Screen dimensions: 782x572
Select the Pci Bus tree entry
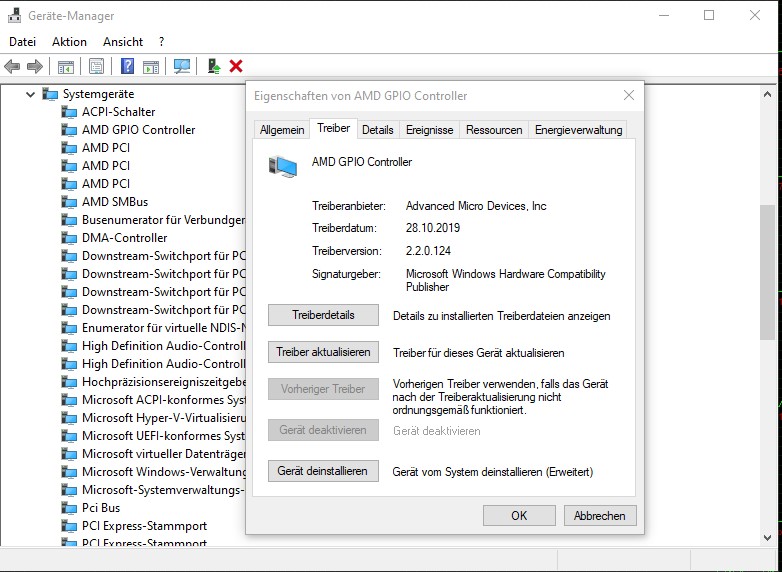(101, 508)
